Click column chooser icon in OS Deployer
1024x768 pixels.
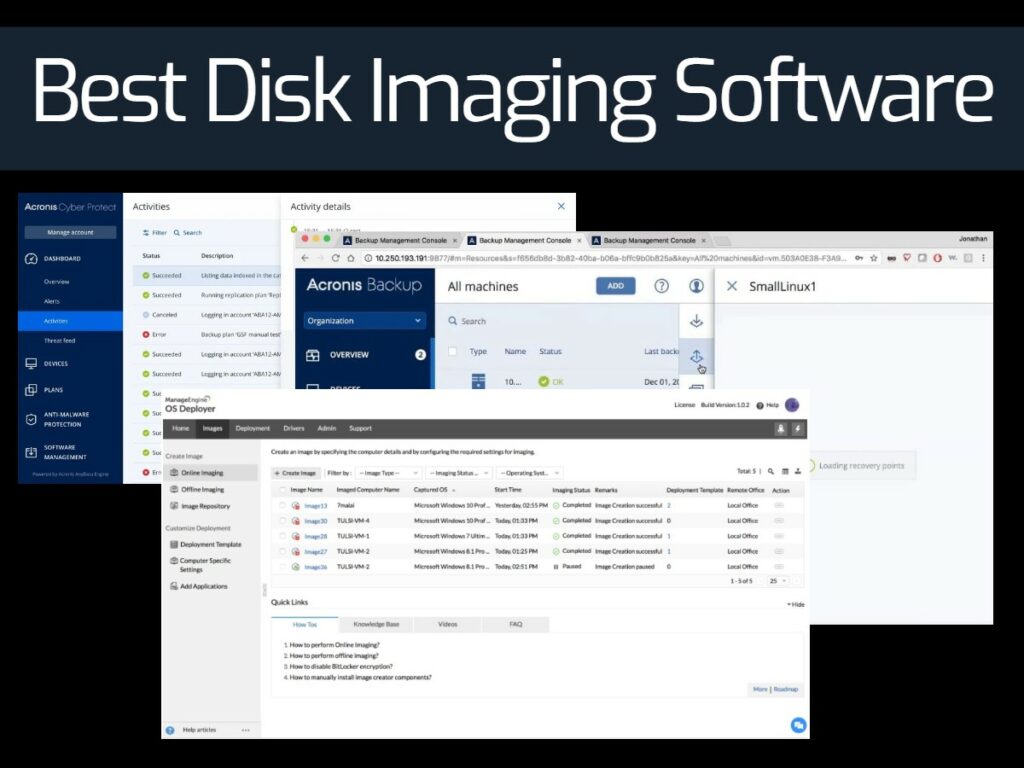coord(785,472)
